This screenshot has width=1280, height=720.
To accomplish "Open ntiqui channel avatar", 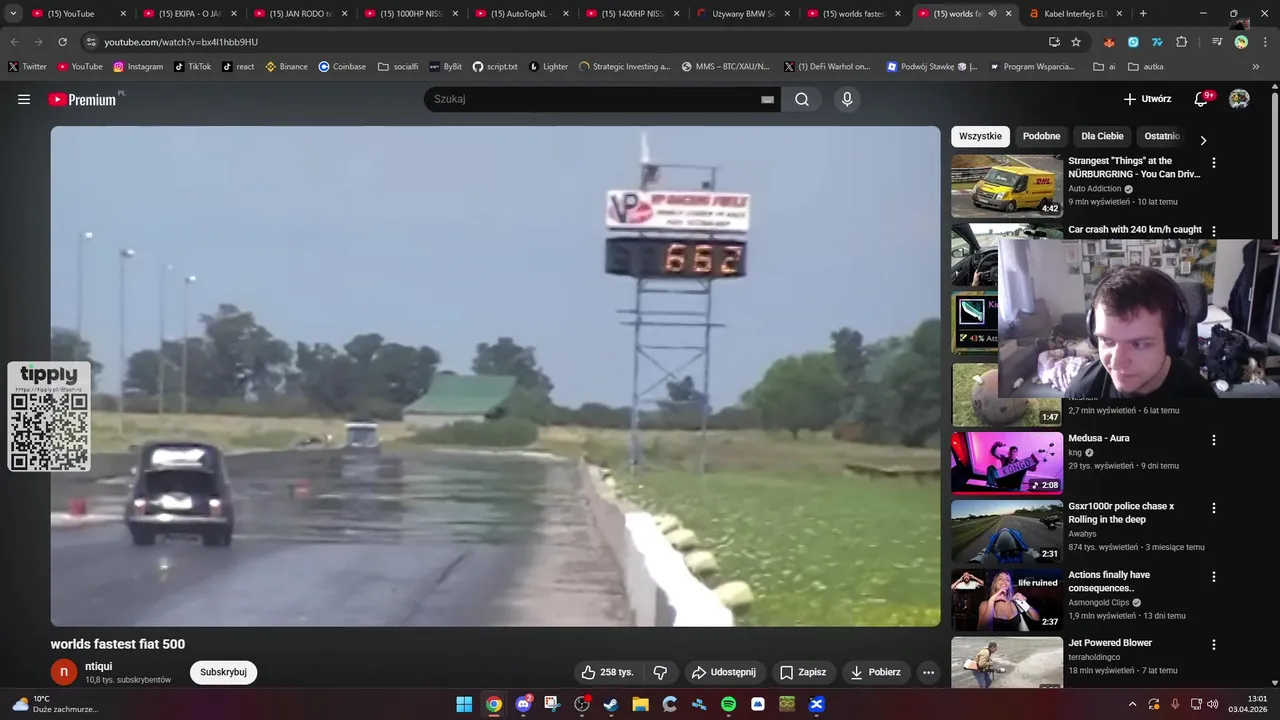I will pos(63,672).
